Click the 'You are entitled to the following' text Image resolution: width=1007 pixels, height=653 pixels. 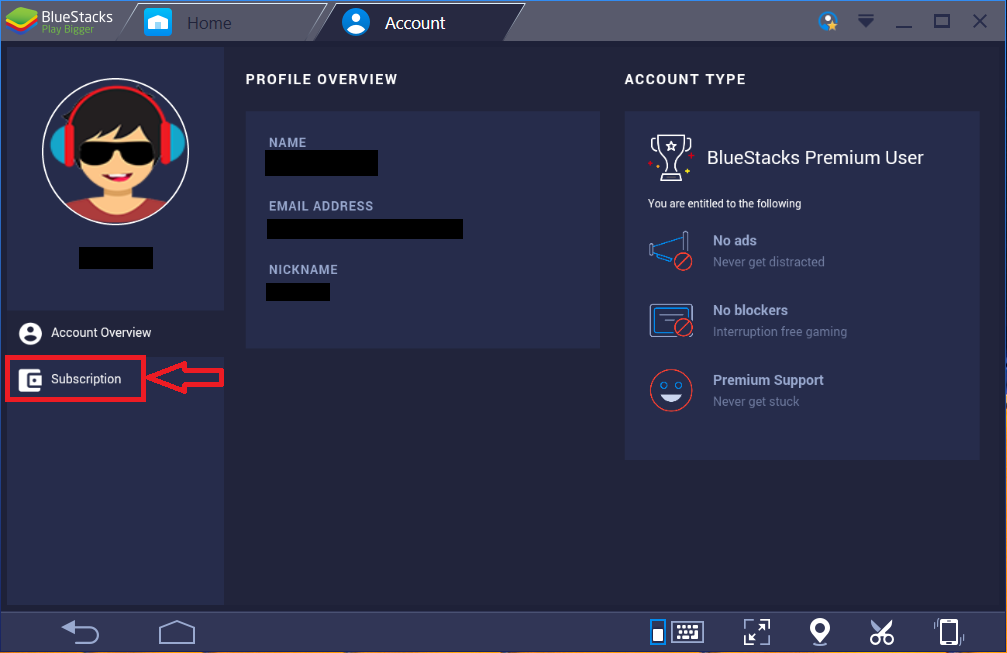point(724,204)
